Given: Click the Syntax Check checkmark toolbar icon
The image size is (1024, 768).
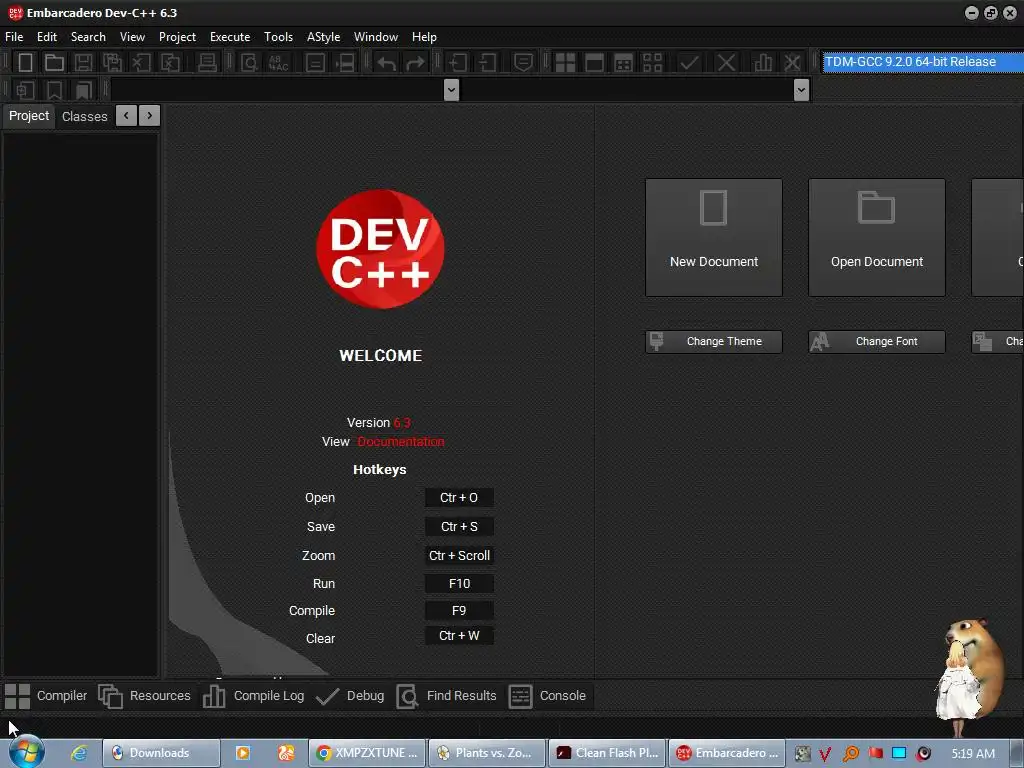Looking at the screenshot, I should (x=689, y=63).
